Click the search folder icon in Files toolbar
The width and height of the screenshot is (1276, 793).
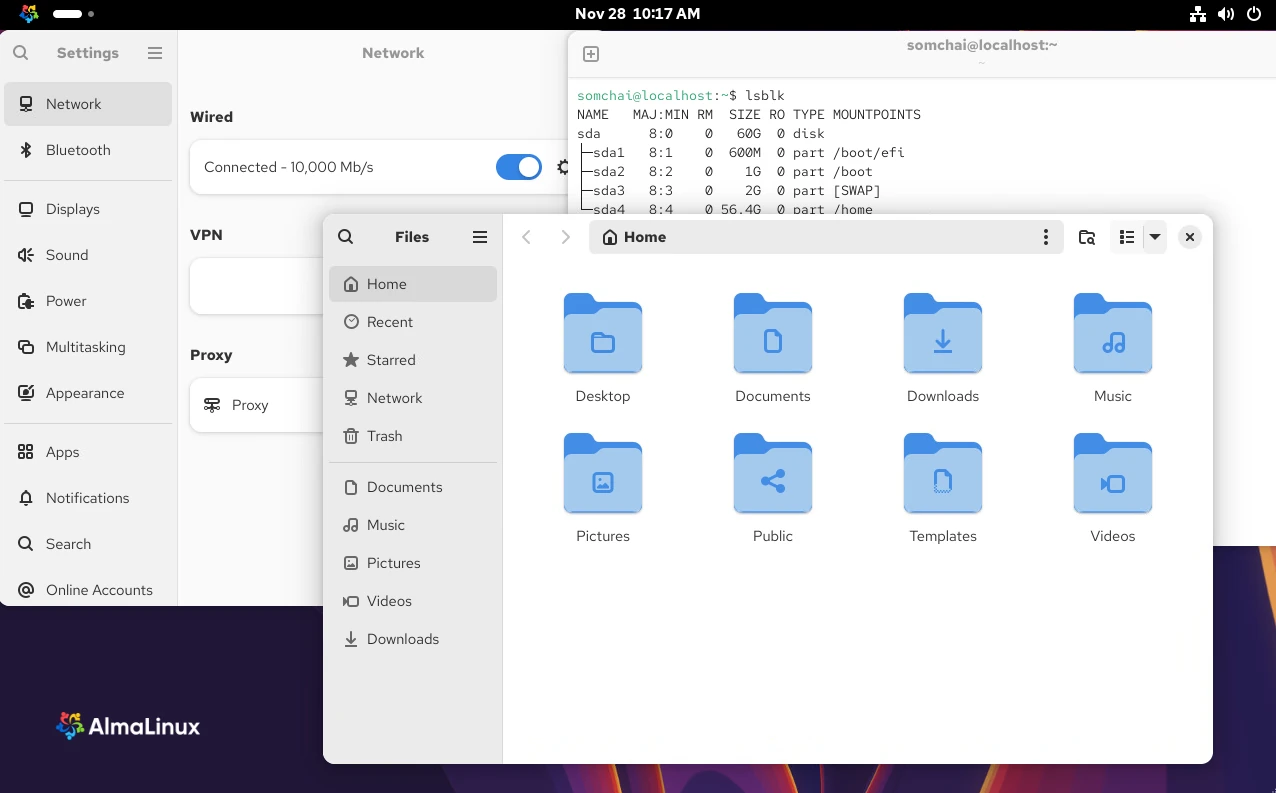click(1087, 237)
